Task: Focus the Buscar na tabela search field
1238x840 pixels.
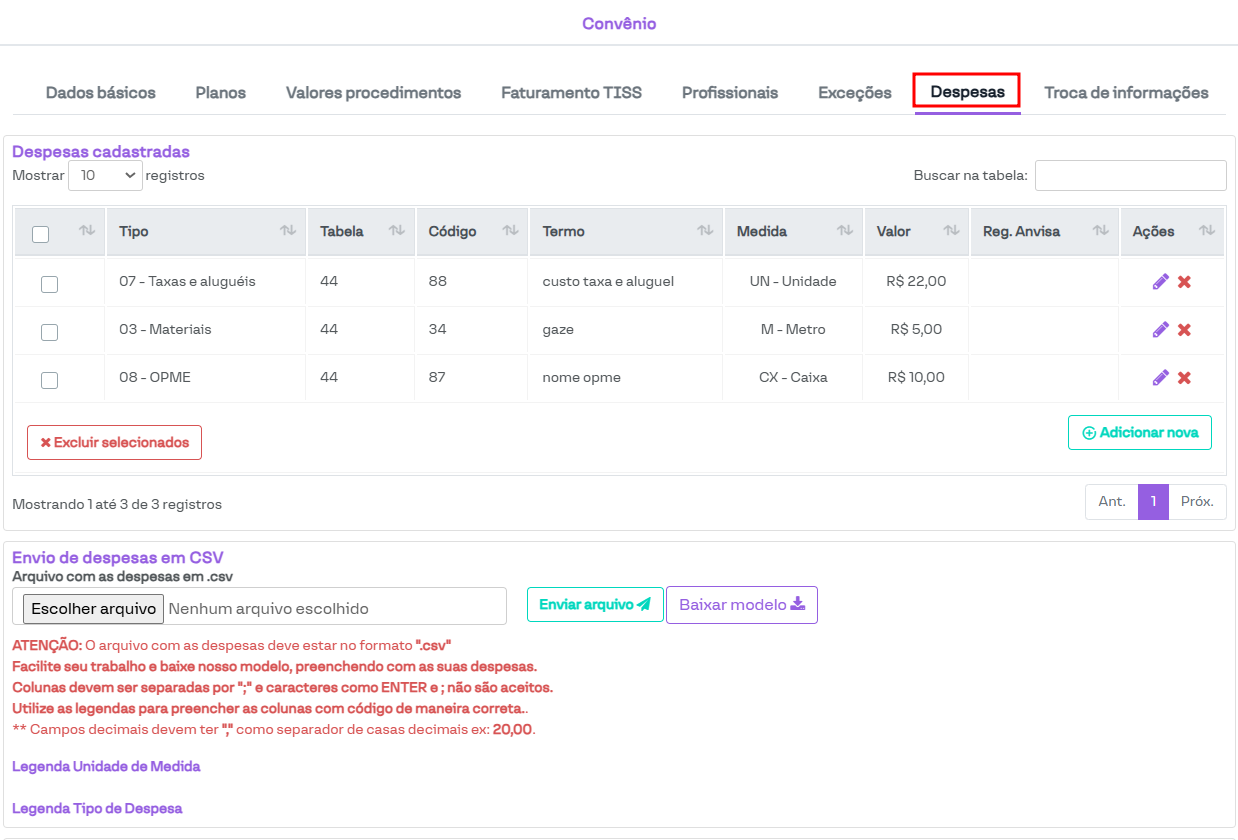Action: pos(1130,175)
